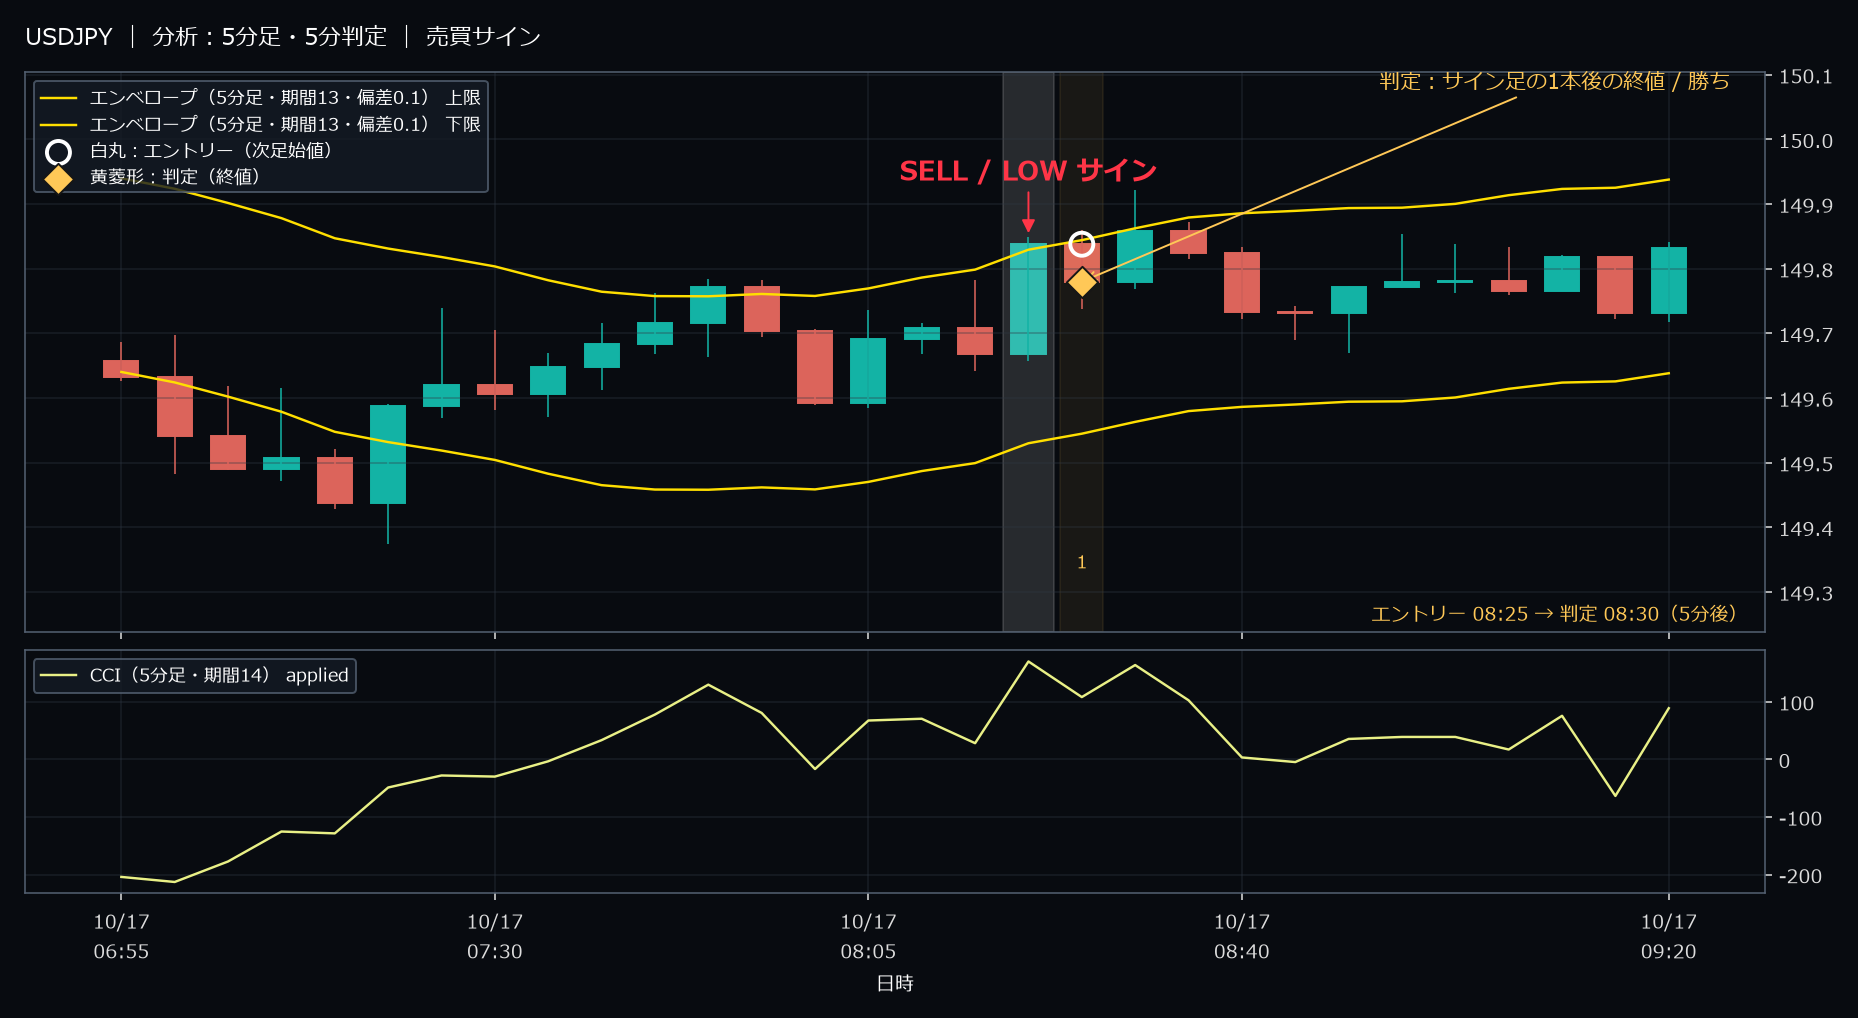Click the large green signal candle in gray band
The image size is (1858, 1018).
(1028, 299)
